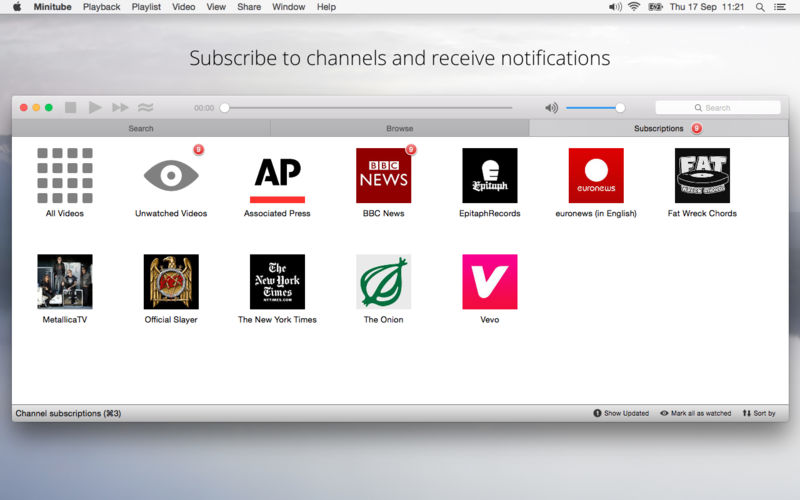Open macOS Spotlight search icon
This screenshot has width=800, height=500.
[760, 7]
